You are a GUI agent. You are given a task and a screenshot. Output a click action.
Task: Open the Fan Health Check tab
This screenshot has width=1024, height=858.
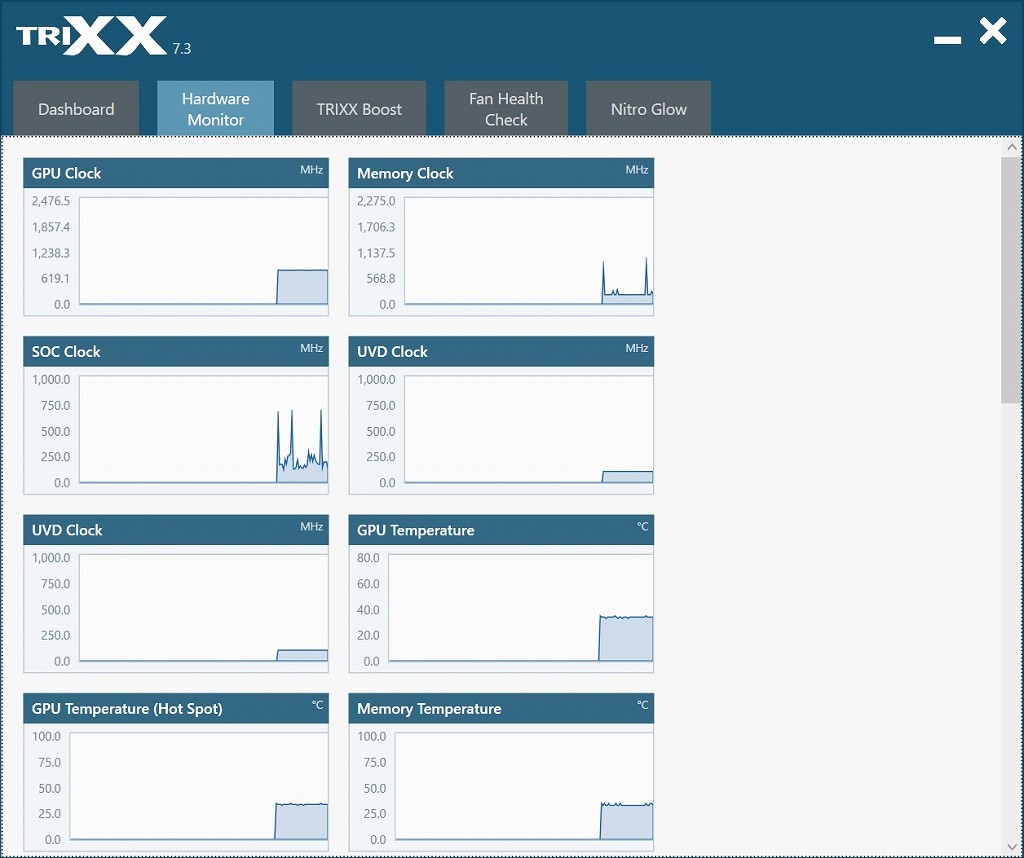(506, 109)
